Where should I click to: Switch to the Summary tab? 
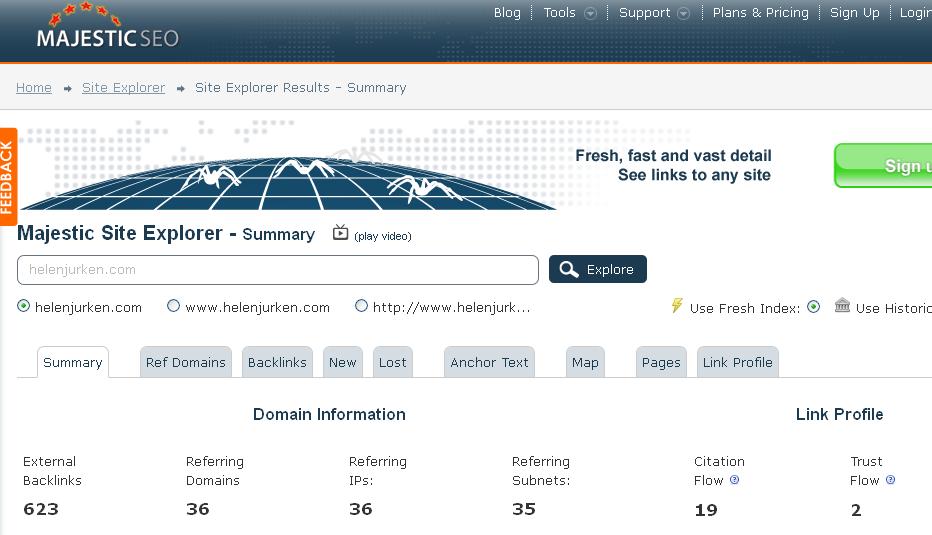[73, 362]
